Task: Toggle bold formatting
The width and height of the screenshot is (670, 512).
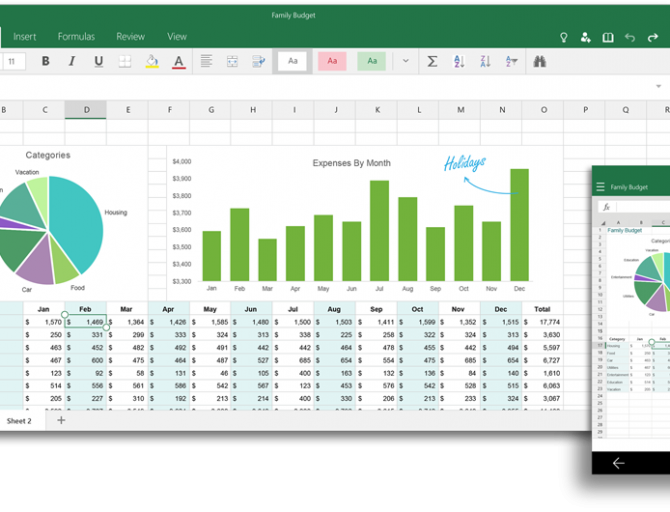Action: (45, 61)
